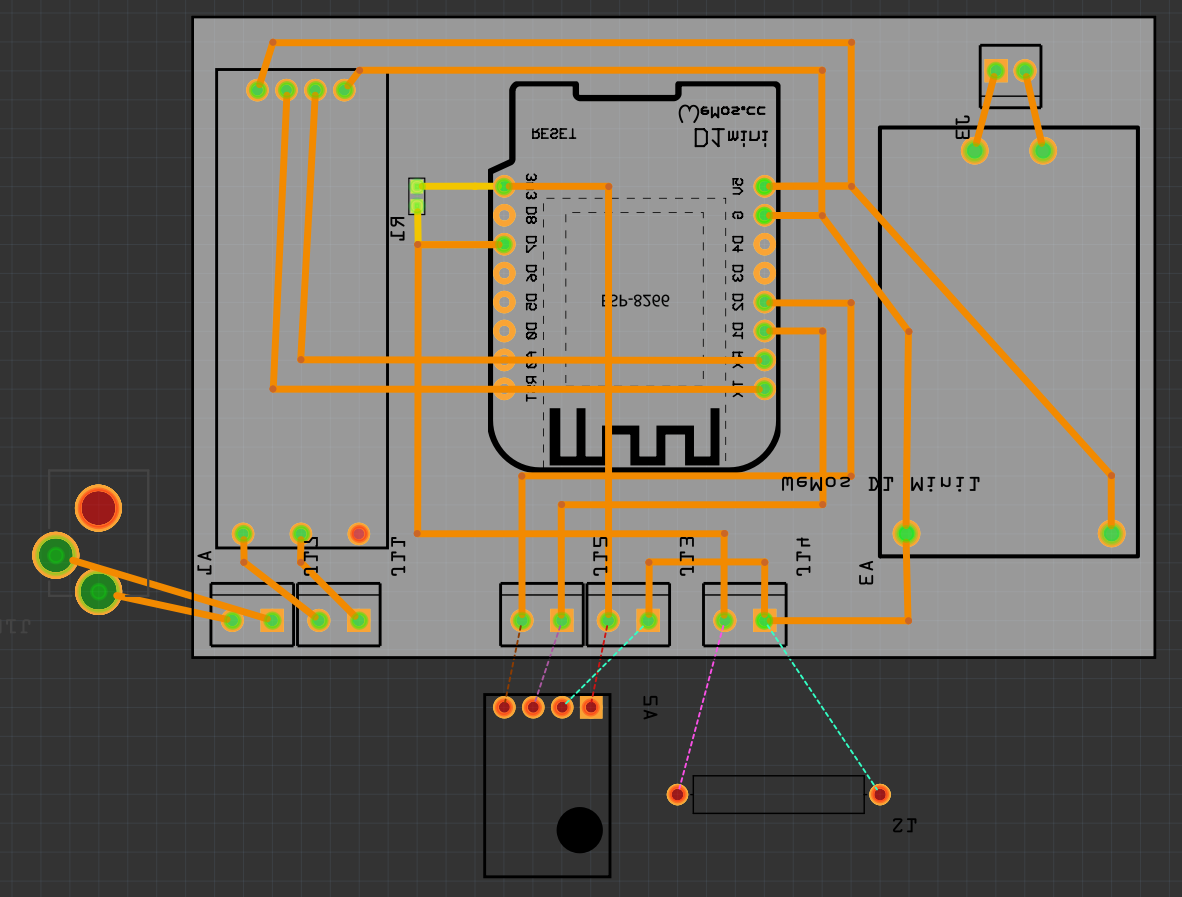Click the leftmost dark green off-board pad
Image resolution: width=1182 pixels, height=897 pixels.
(56, 555)
